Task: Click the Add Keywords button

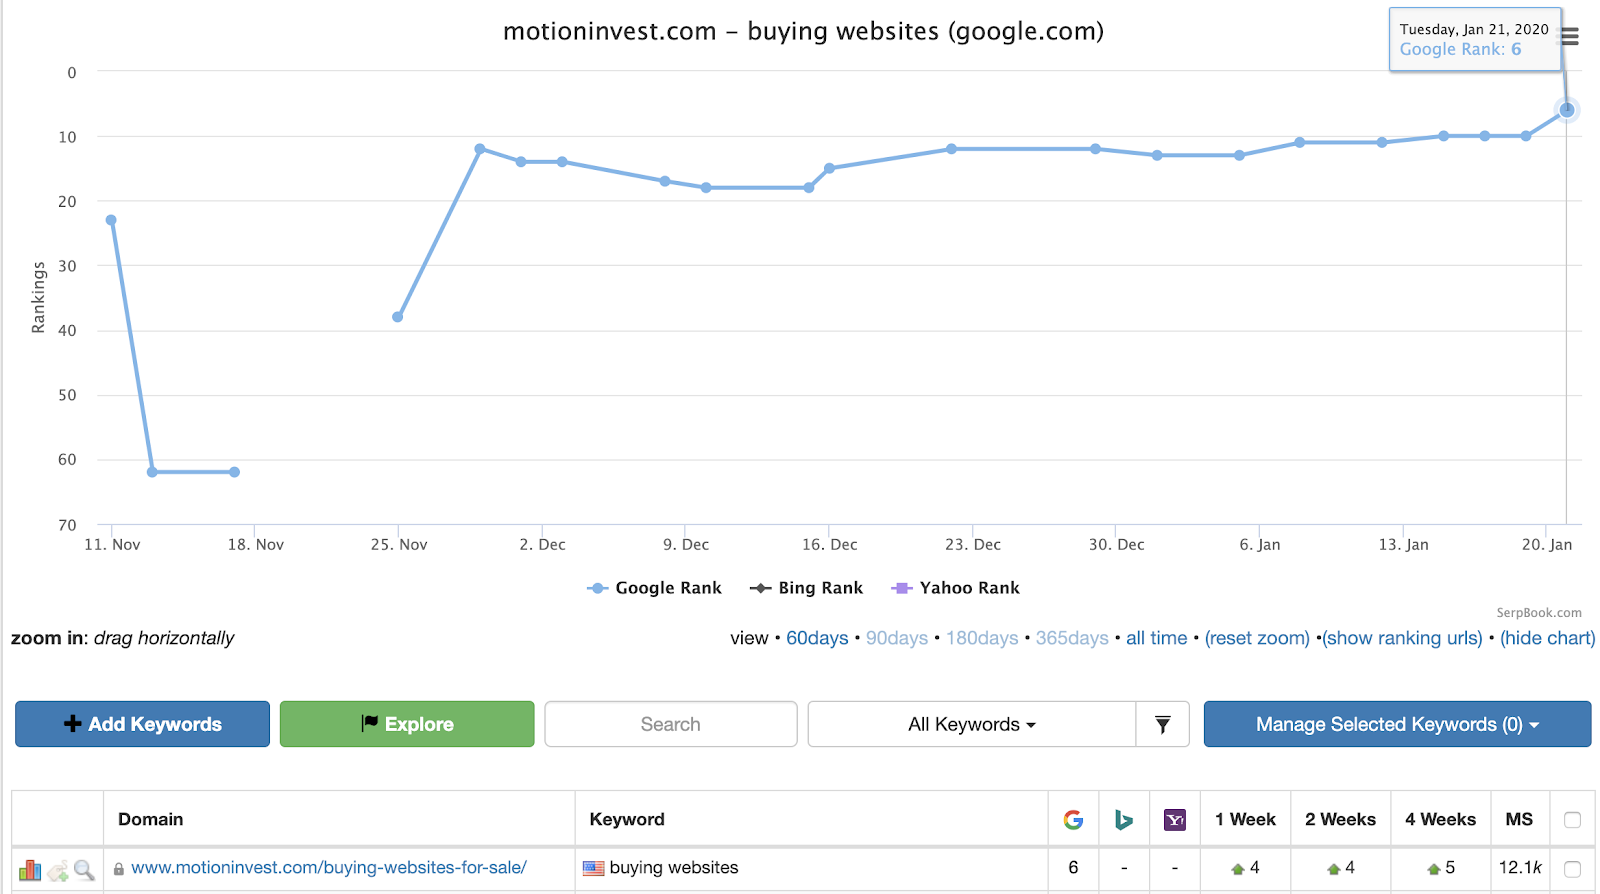Action: (x=142, y=724)
